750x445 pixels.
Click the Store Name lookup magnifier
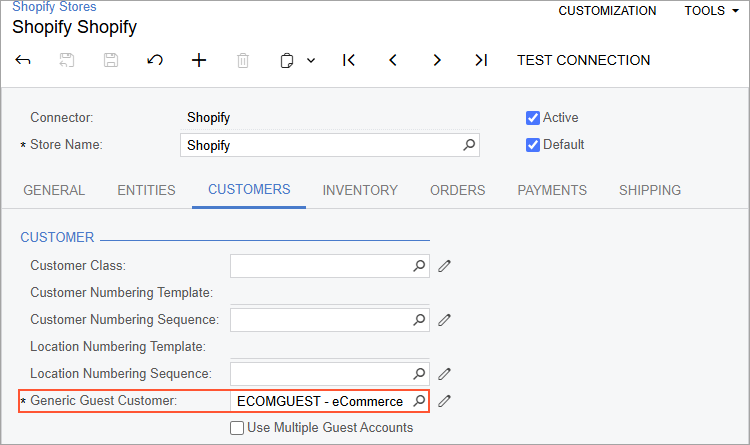click(x=469, y=145)
